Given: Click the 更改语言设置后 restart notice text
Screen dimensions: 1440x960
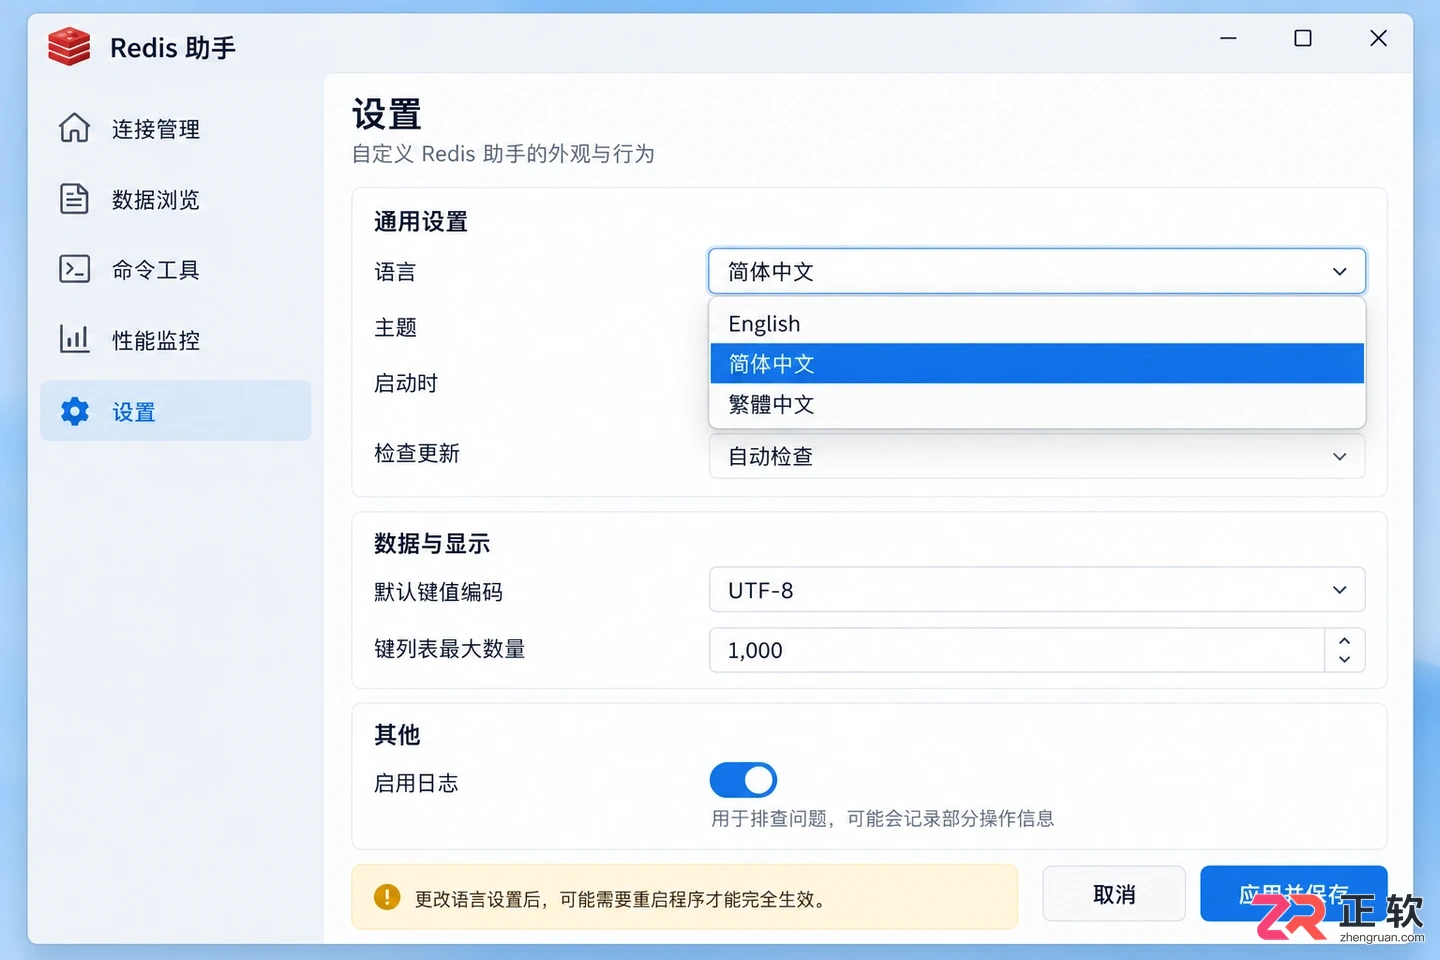Looking at the screenshot, I should click(622, 899).
